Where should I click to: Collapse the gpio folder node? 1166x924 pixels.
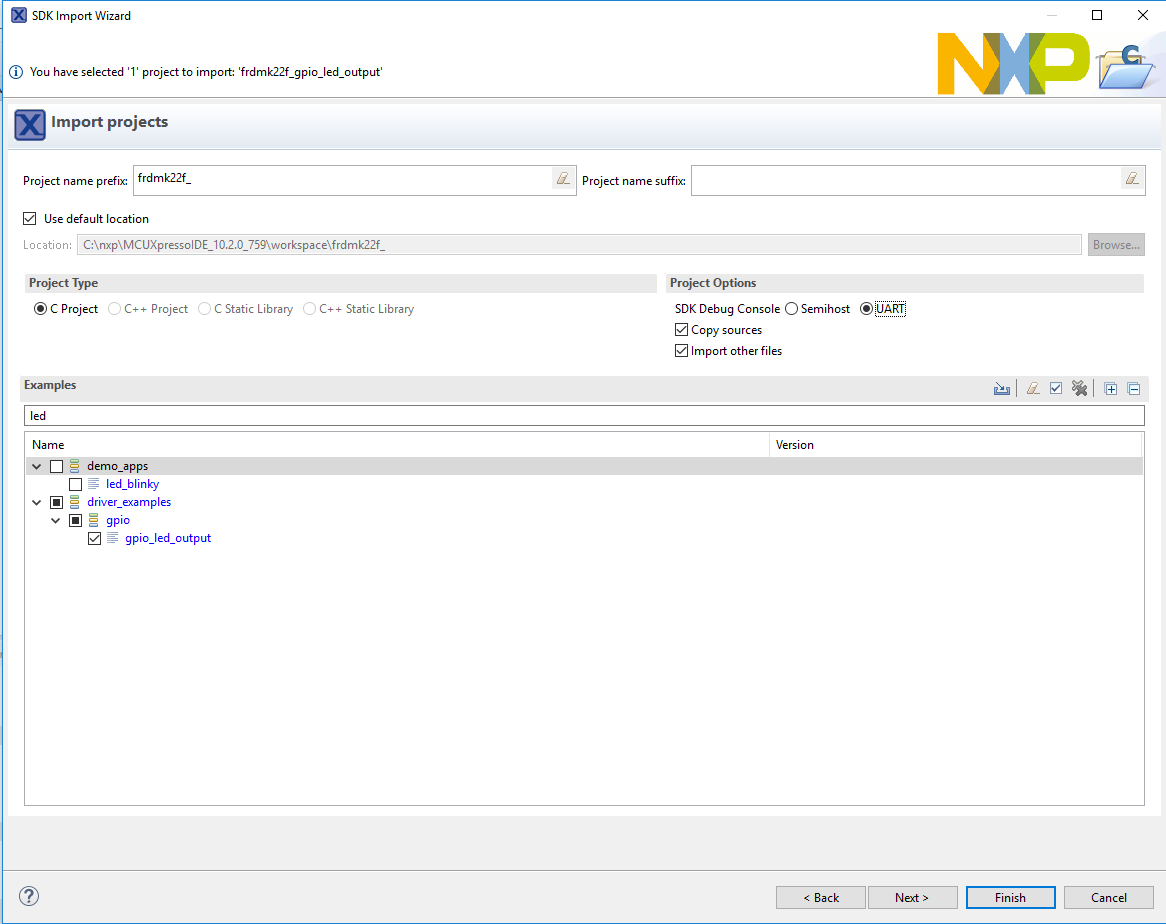click(x=56, y=520)
